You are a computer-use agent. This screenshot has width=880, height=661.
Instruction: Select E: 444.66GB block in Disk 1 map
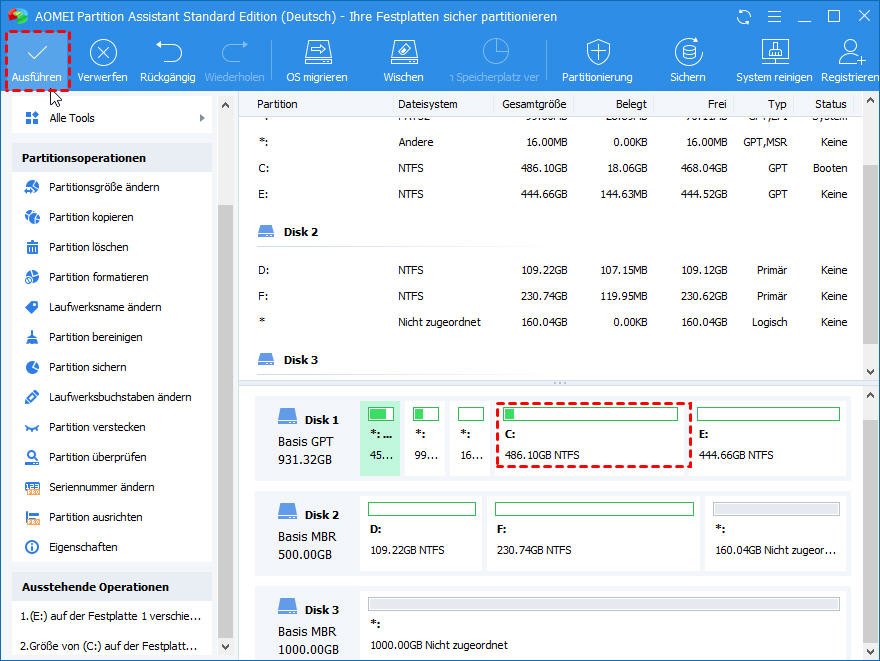pyautogui.click(x=770, y=438)
